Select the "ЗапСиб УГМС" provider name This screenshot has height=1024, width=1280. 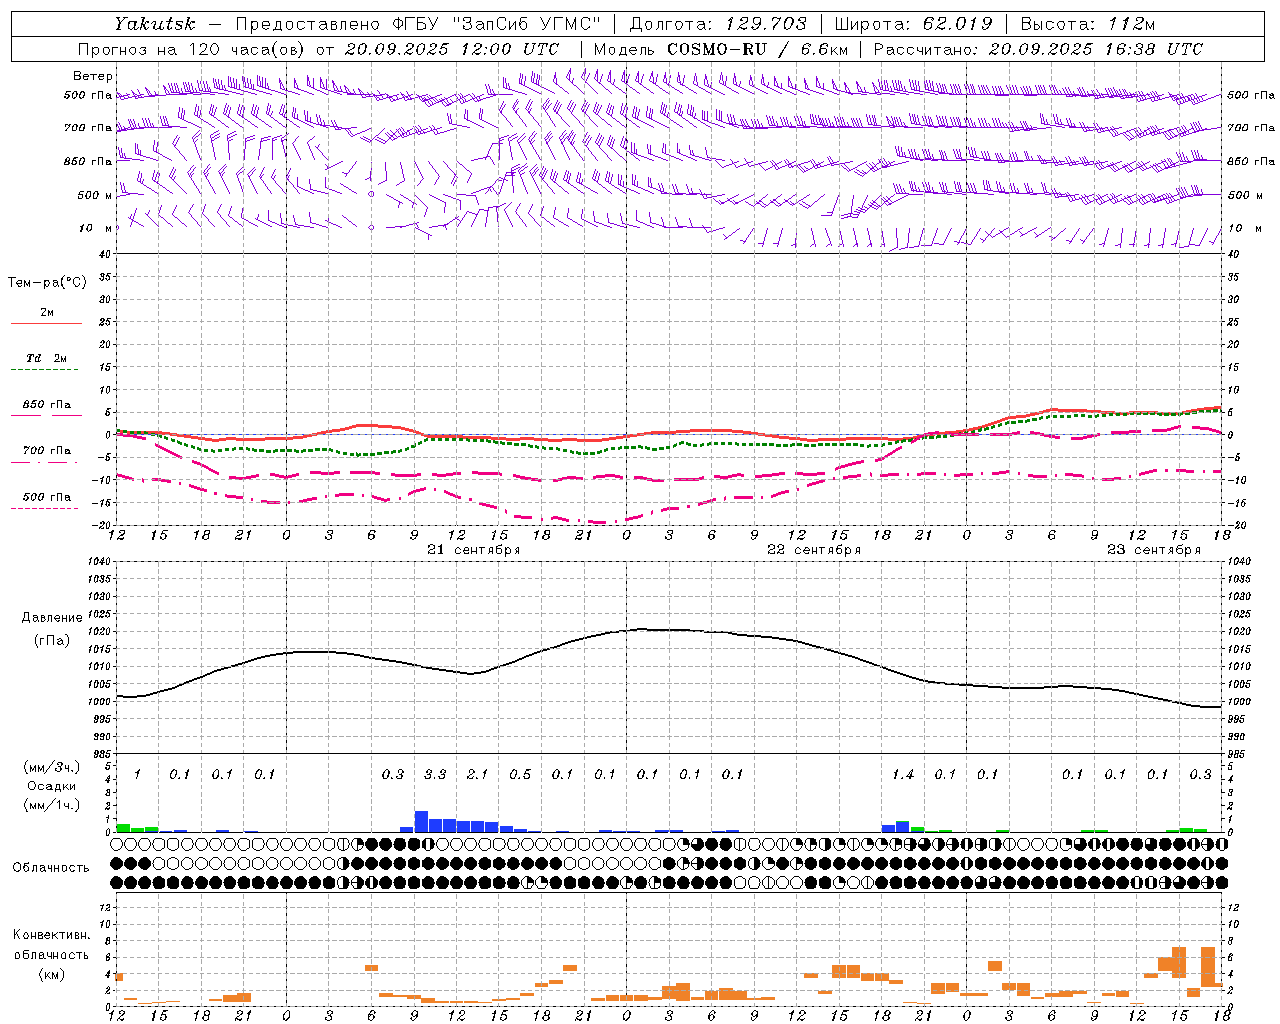pos(526,24)
